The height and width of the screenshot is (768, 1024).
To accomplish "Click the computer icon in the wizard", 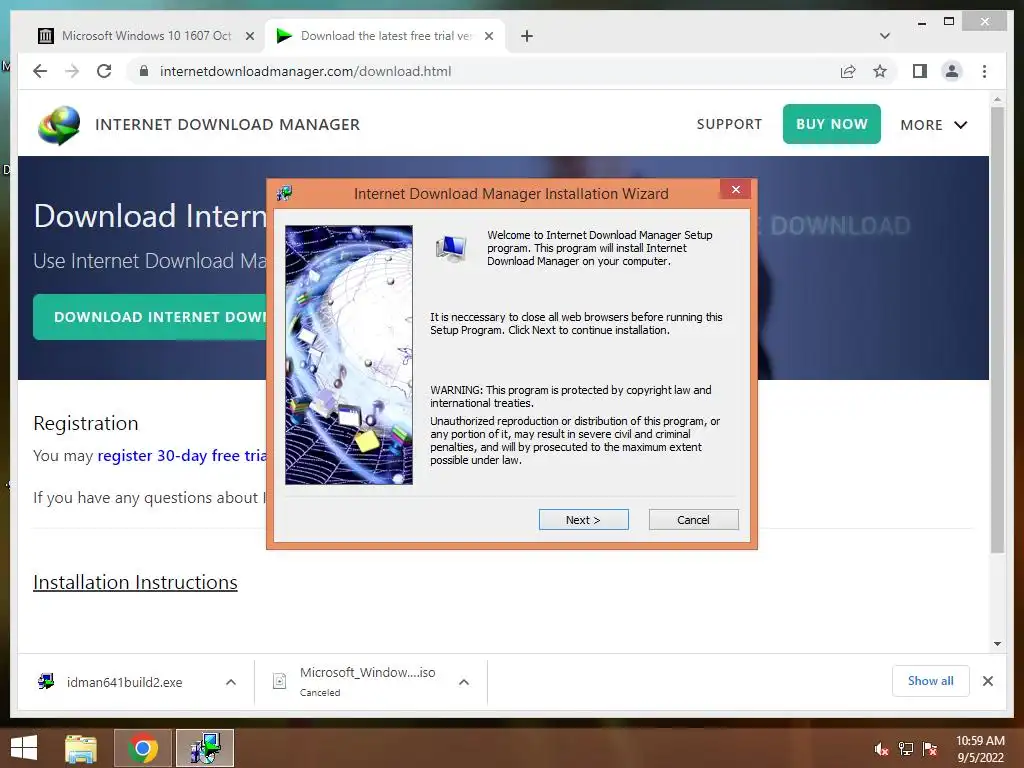I will (451, 248).
